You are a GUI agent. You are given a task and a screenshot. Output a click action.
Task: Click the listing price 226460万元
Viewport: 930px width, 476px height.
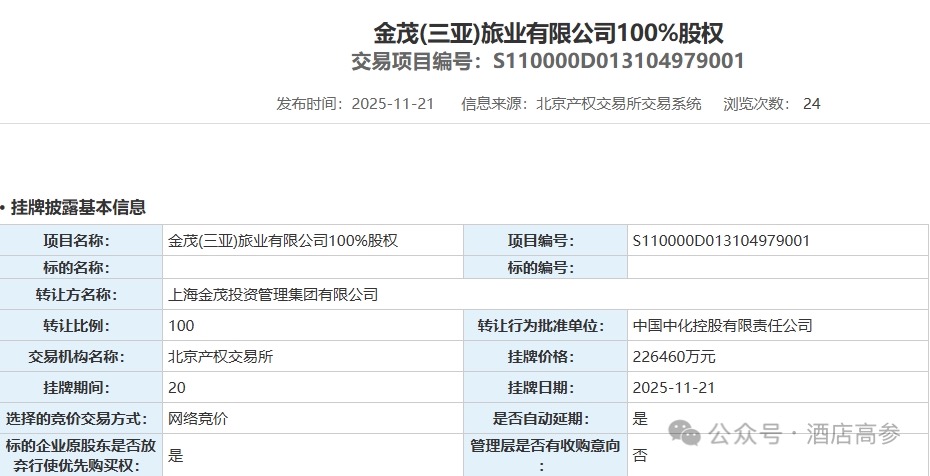click(674, 356)
